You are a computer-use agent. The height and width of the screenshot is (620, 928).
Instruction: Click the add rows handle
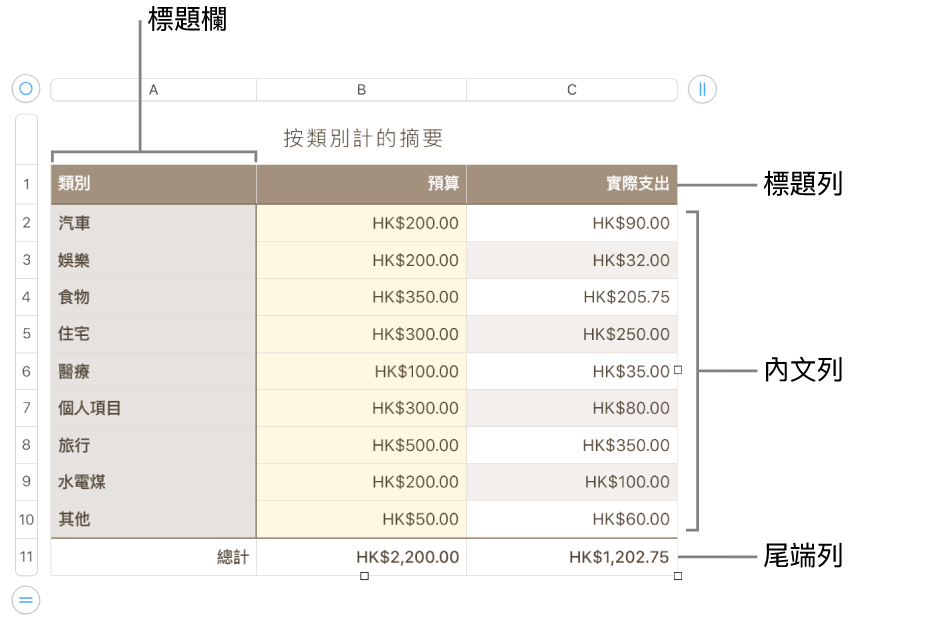pos(26,600)
